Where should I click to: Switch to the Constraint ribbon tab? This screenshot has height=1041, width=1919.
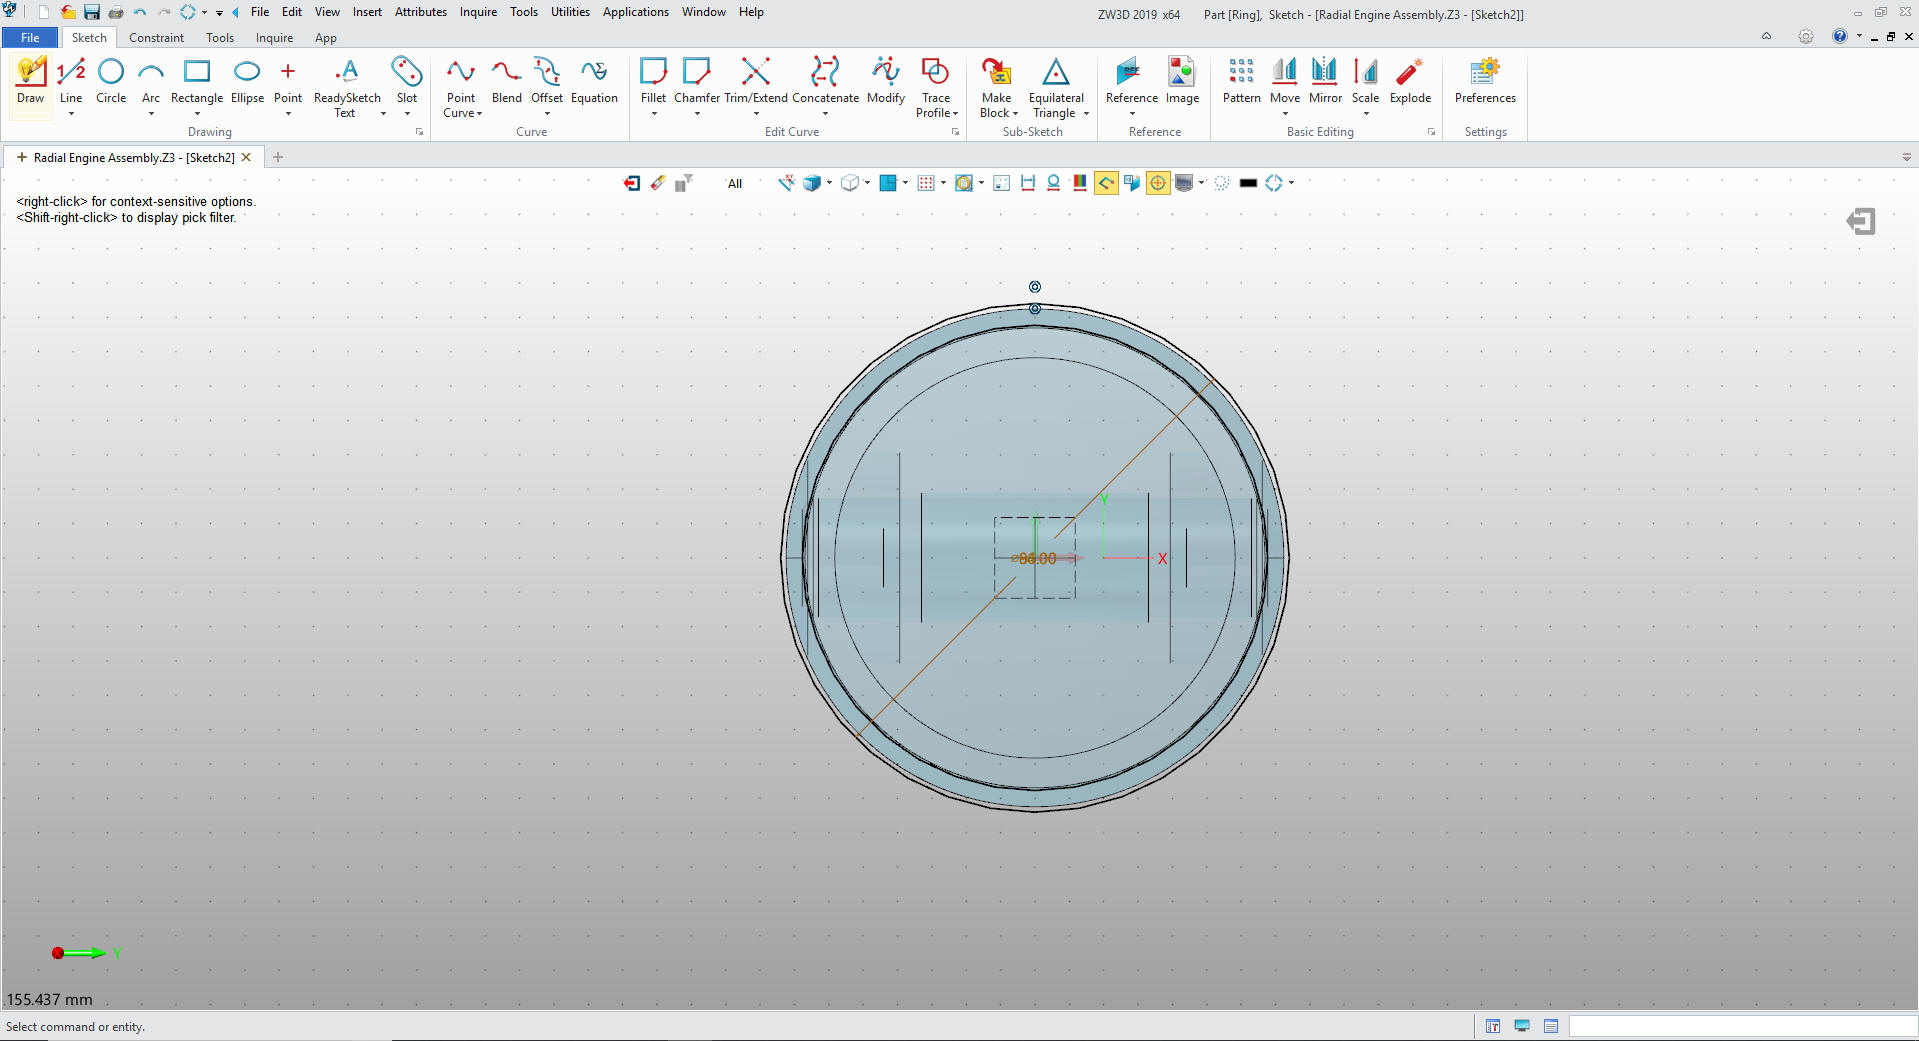point(156,38)
